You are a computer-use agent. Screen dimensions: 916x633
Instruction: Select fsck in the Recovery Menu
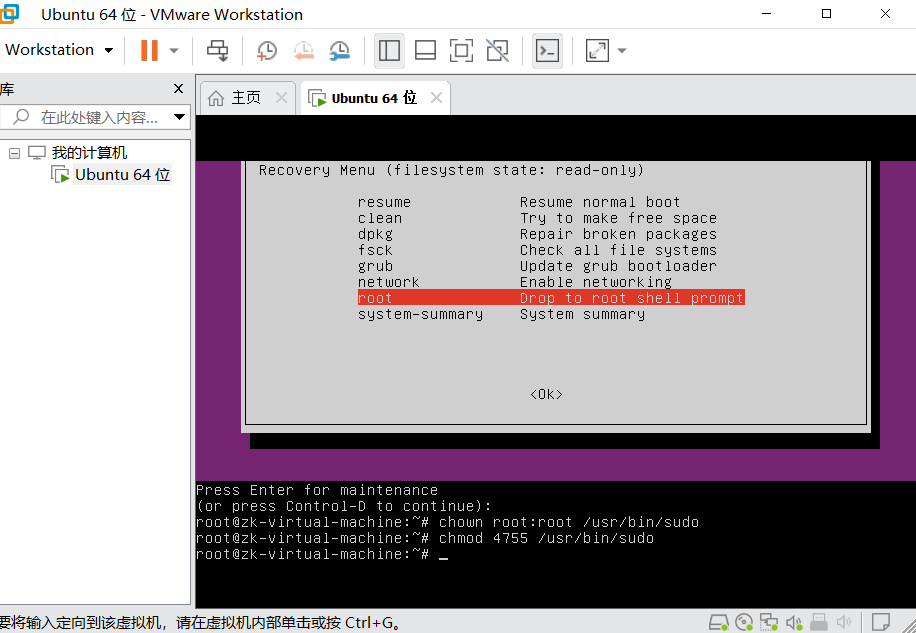pyautogui.click(x=375, y=250)
